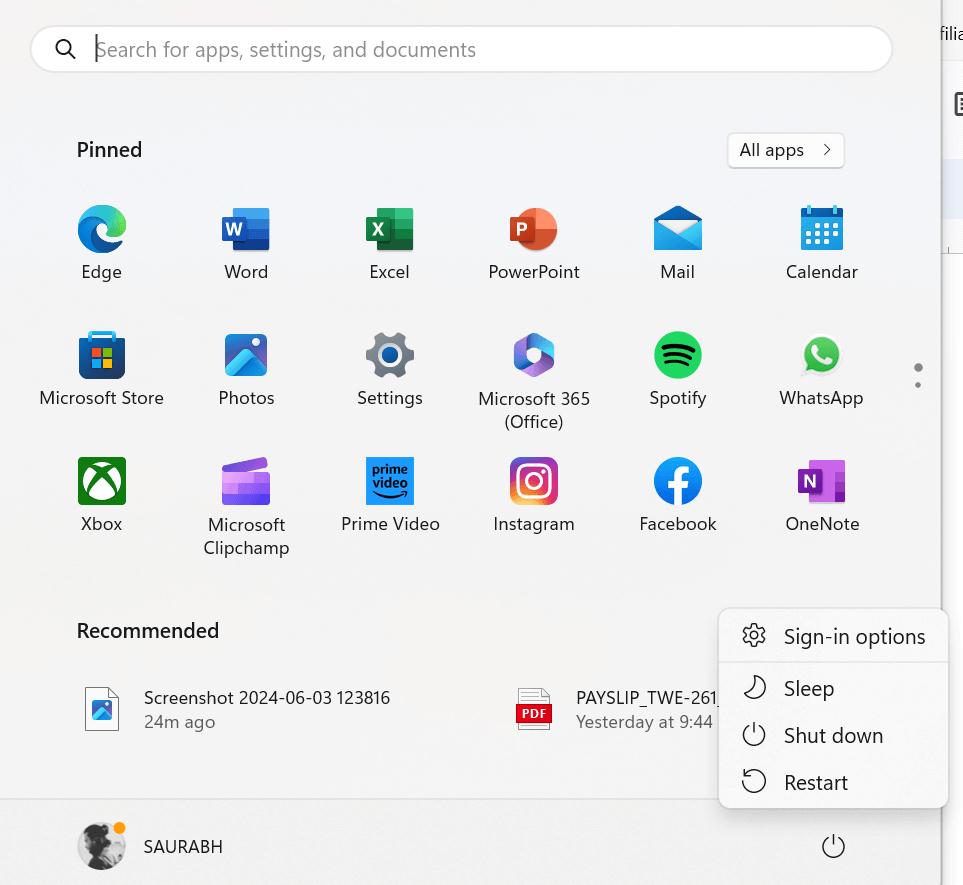This screenshot has height=885, width=963.
Task: Open the recommended Screenshot 2024-06-03 file
Action: (x=265, y=709)
